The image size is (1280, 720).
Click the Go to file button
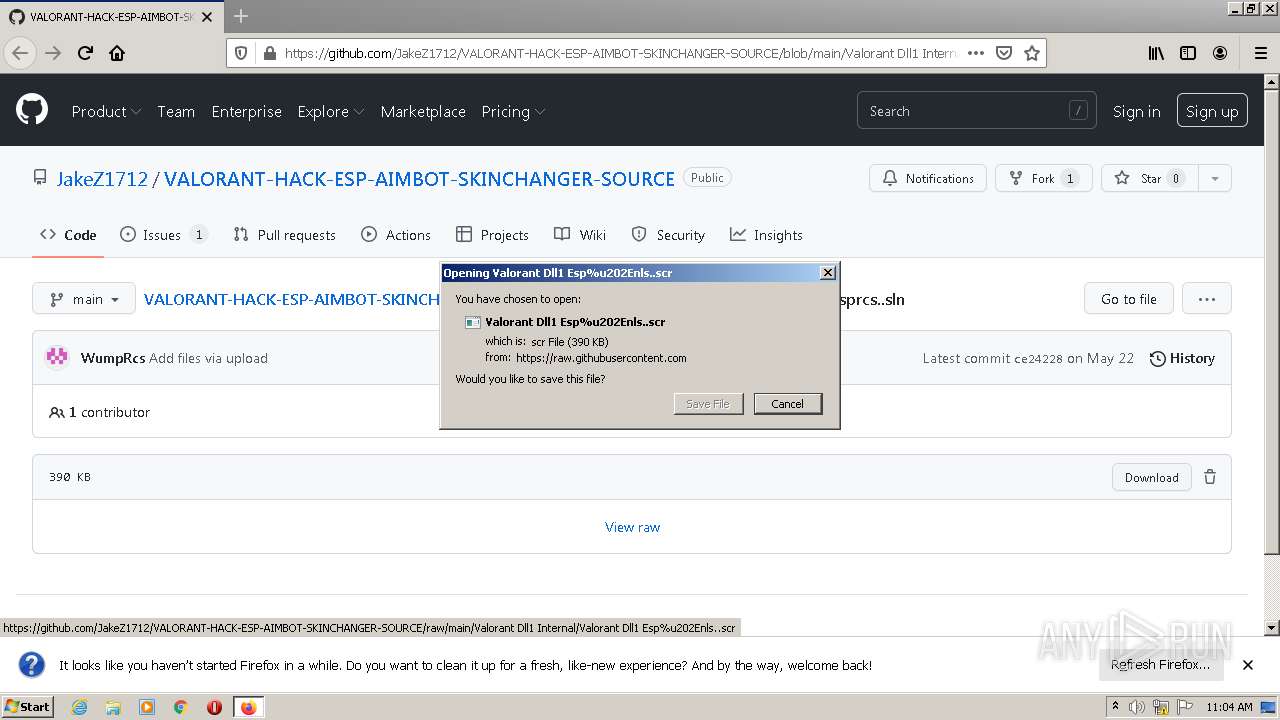click(x=1128, y=299)
